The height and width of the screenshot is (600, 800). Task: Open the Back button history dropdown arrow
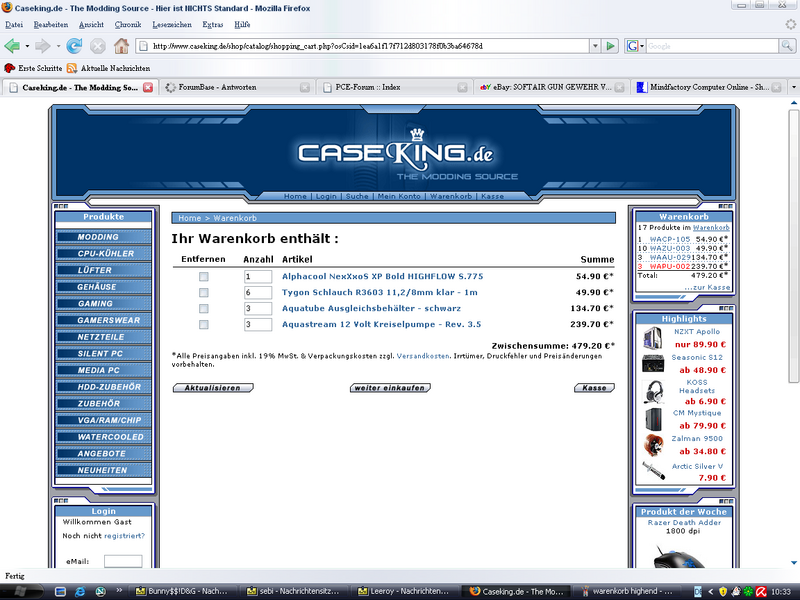click(x=27, y=46)
